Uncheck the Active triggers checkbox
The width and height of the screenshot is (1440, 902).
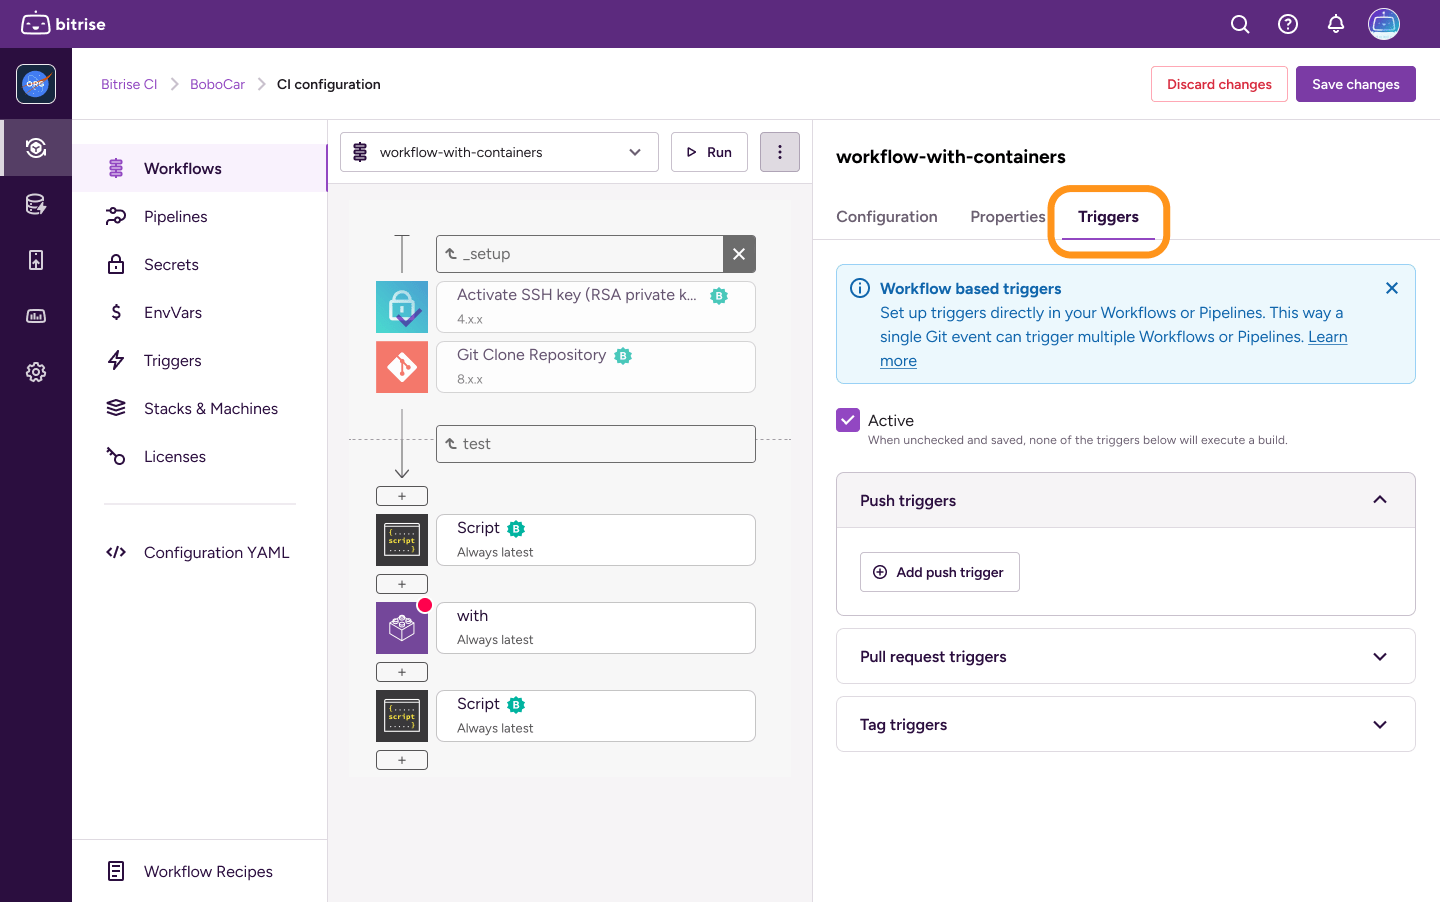point(848,420)
